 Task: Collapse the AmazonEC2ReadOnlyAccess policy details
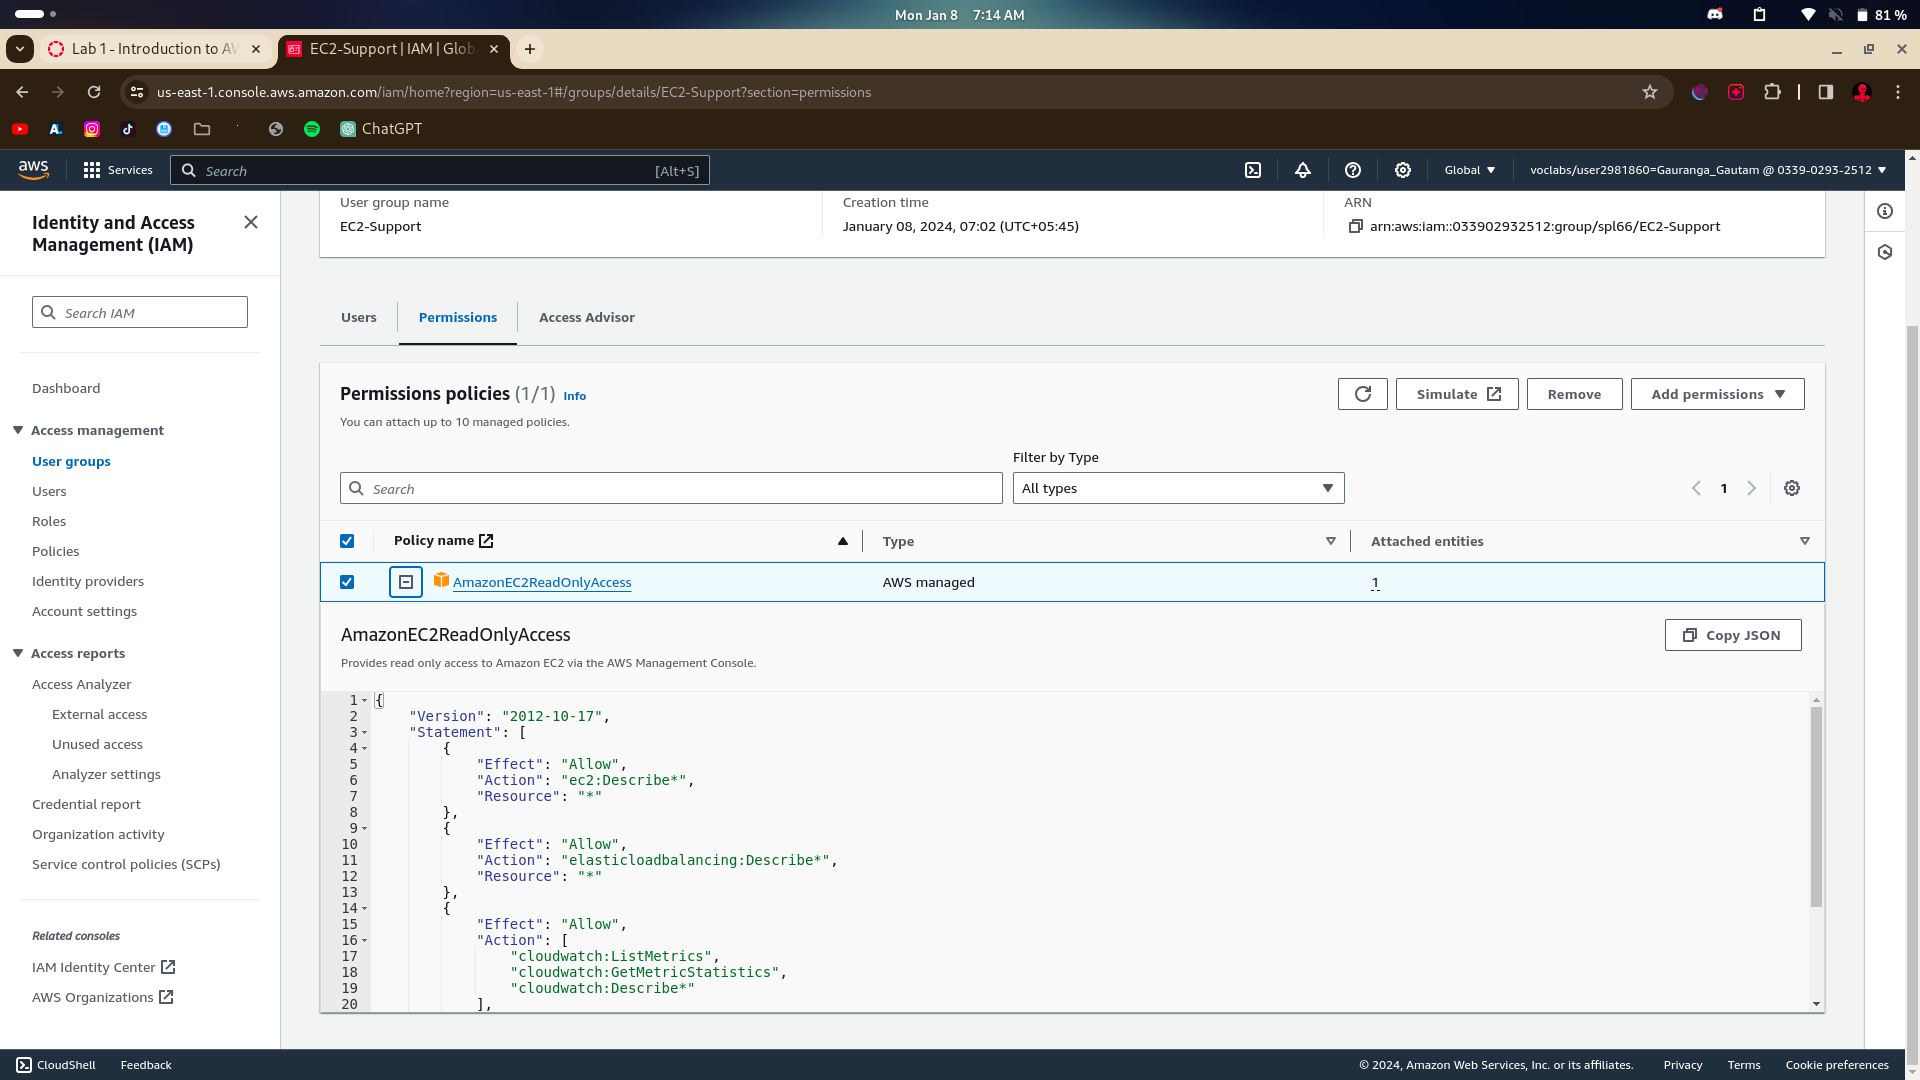406,582
